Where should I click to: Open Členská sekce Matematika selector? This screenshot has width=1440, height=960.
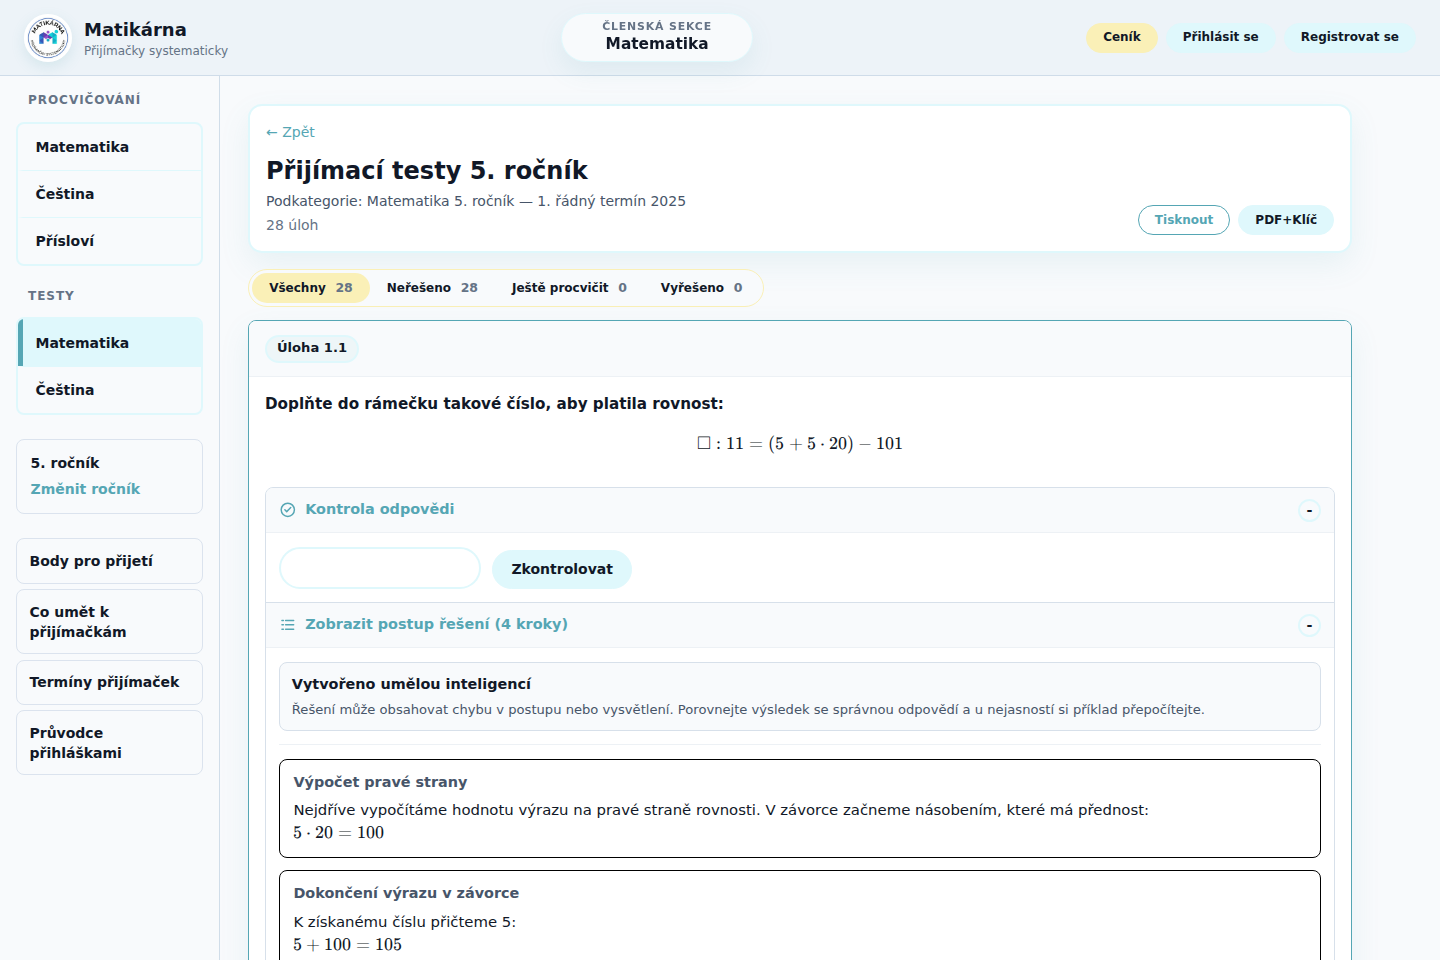(x=657, y=37)
